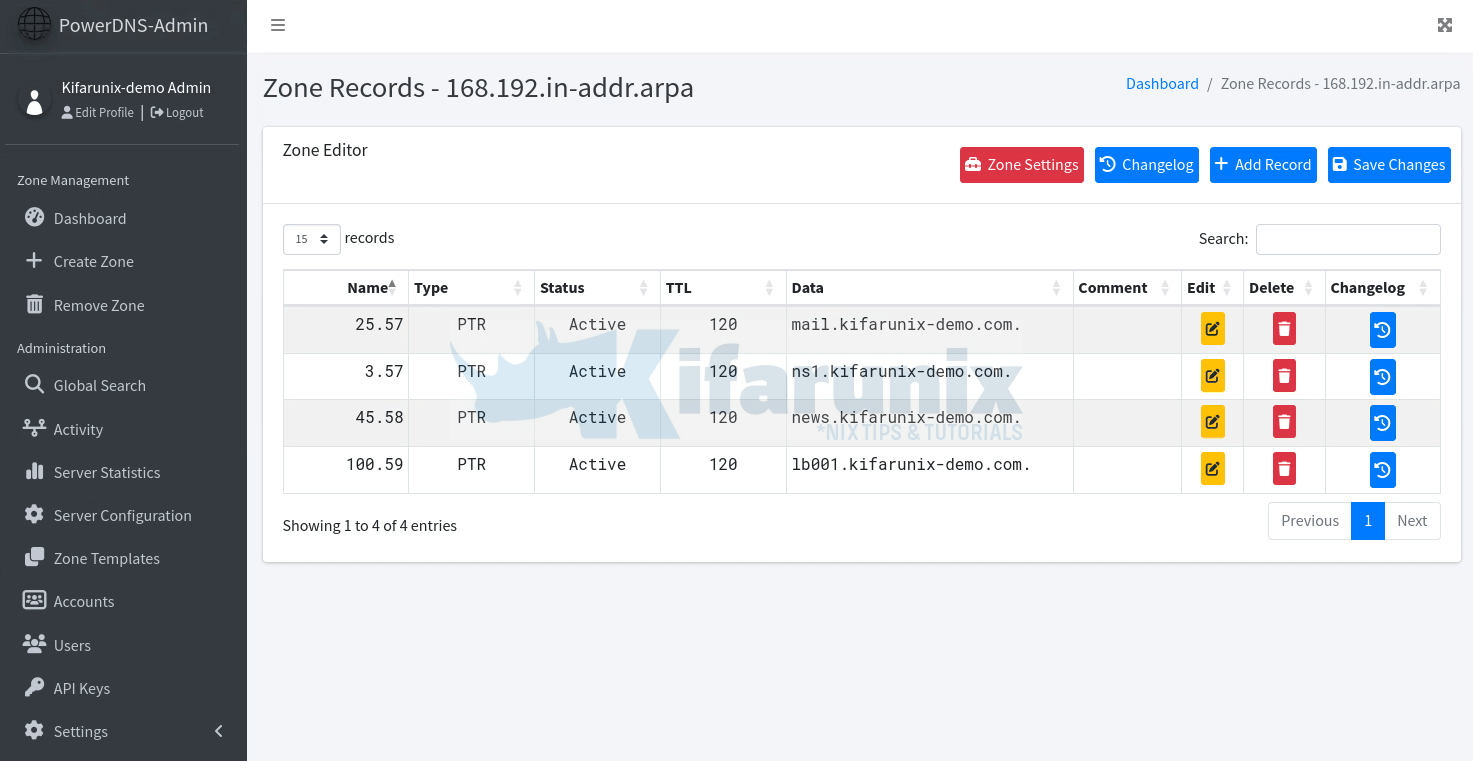Expand the Settings sidebar menu
This screenshot has width=1473, height=761.
[123, 731]
